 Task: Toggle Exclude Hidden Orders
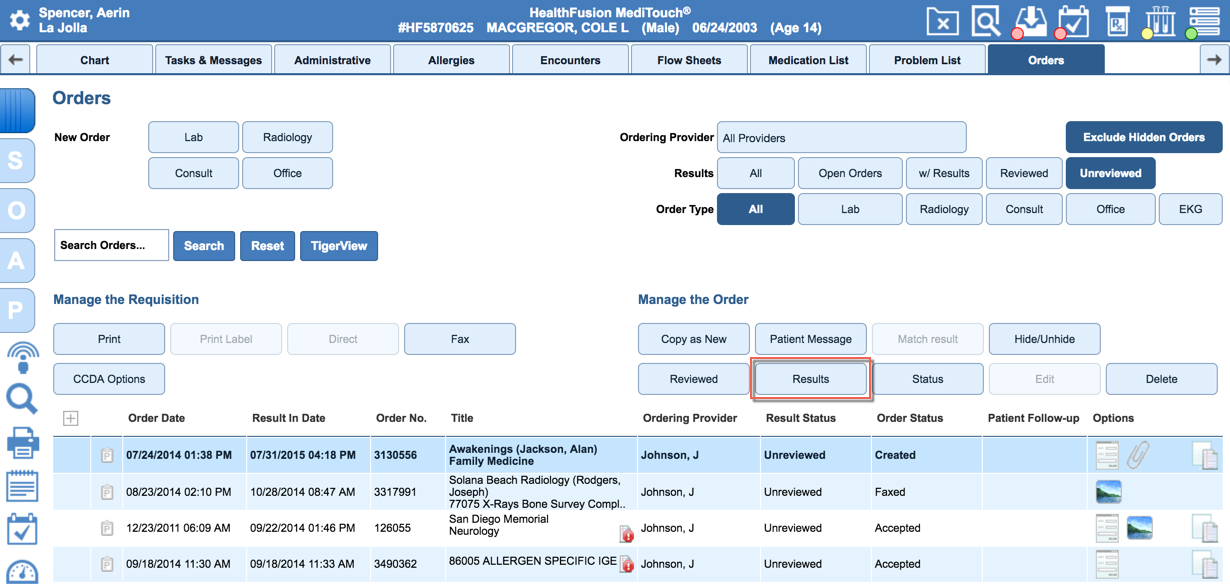click(1143, 137)
